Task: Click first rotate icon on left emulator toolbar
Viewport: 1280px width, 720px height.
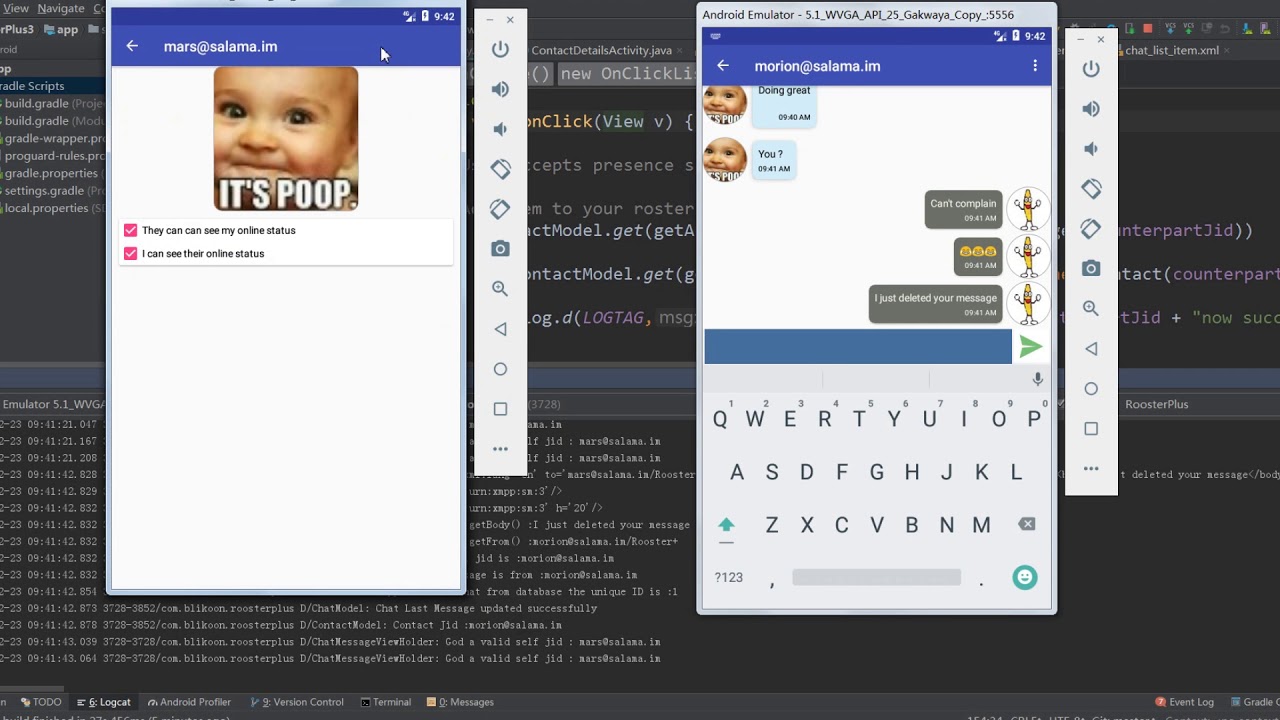Action: coord(500,169)
